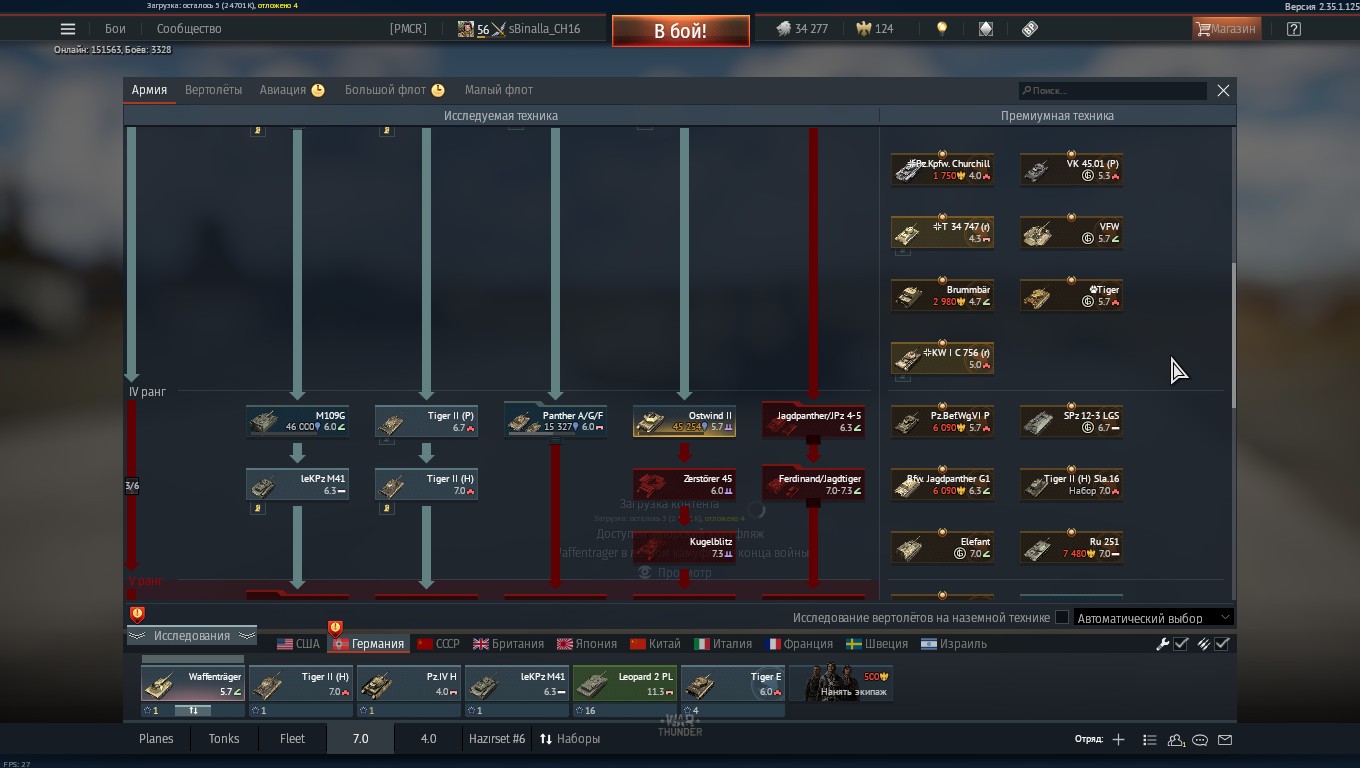Select the Tiger II (P) research card
Viewport: 1360px width, 768px height.
(x=426, y=421)
